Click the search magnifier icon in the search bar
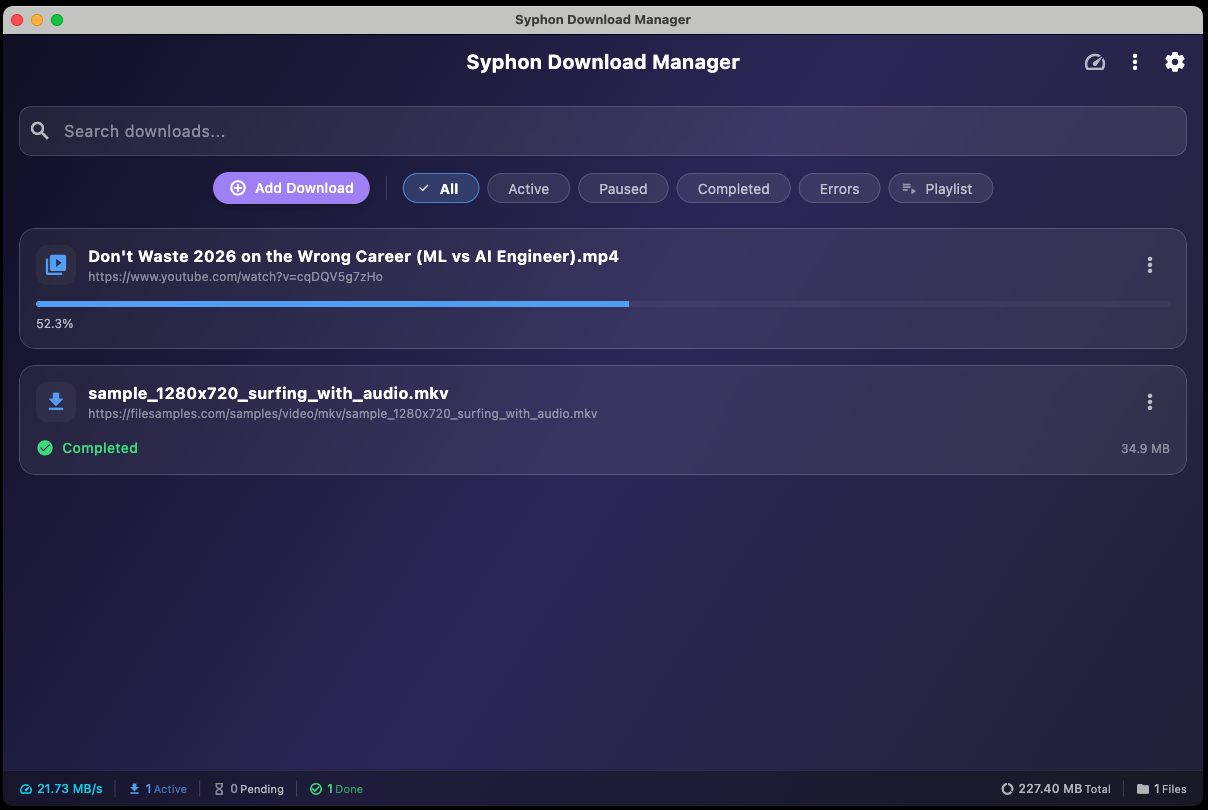 pyautogui.click(x=40, y=130)
